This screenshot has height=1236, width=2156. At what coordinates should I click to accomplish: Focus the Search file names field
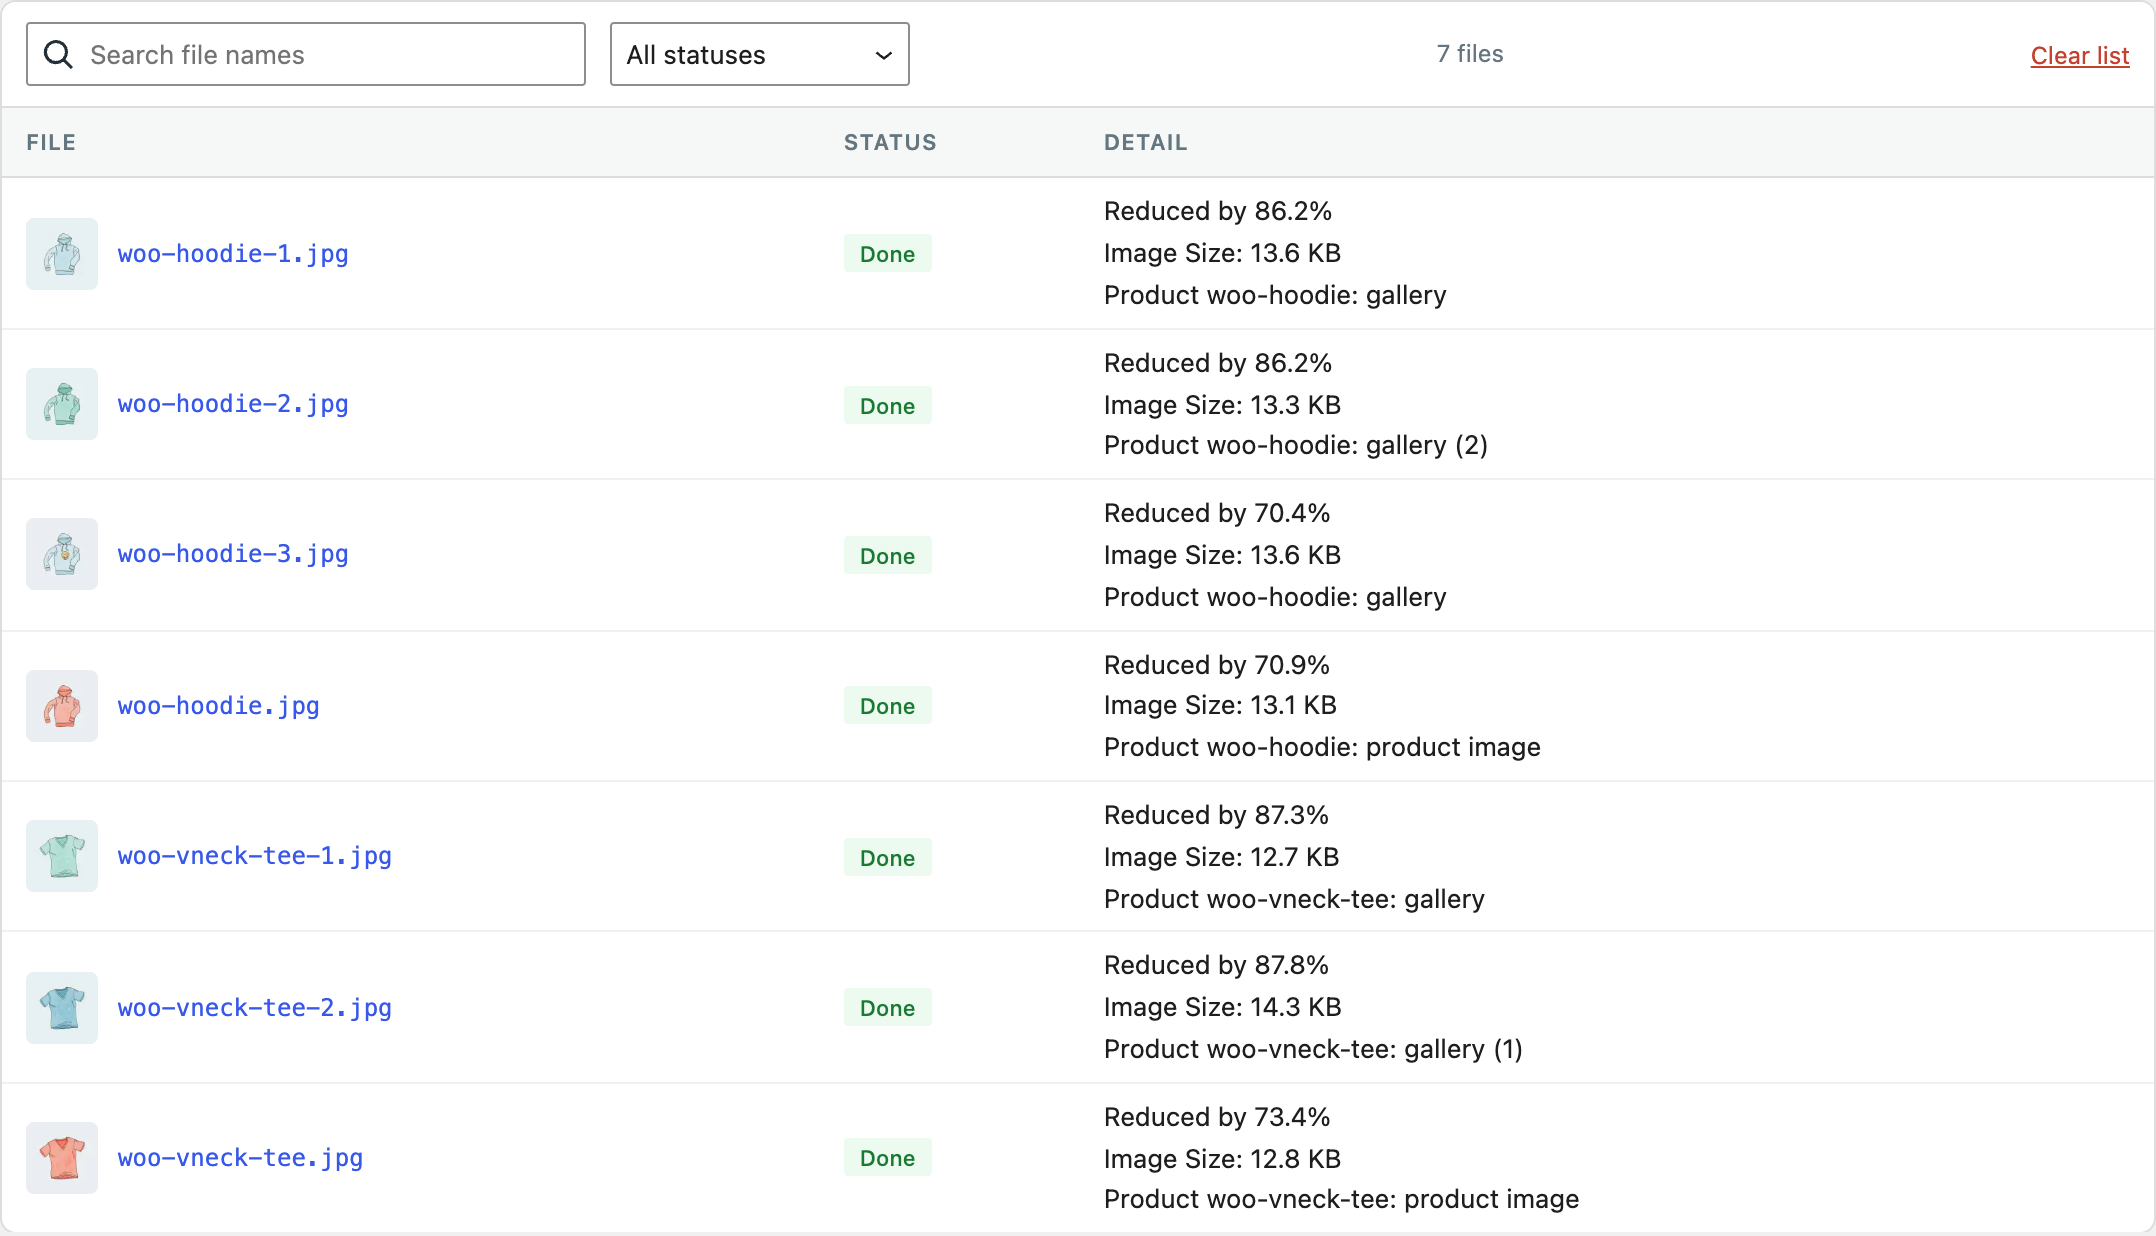pyautogui.click(x=306, y=54)
